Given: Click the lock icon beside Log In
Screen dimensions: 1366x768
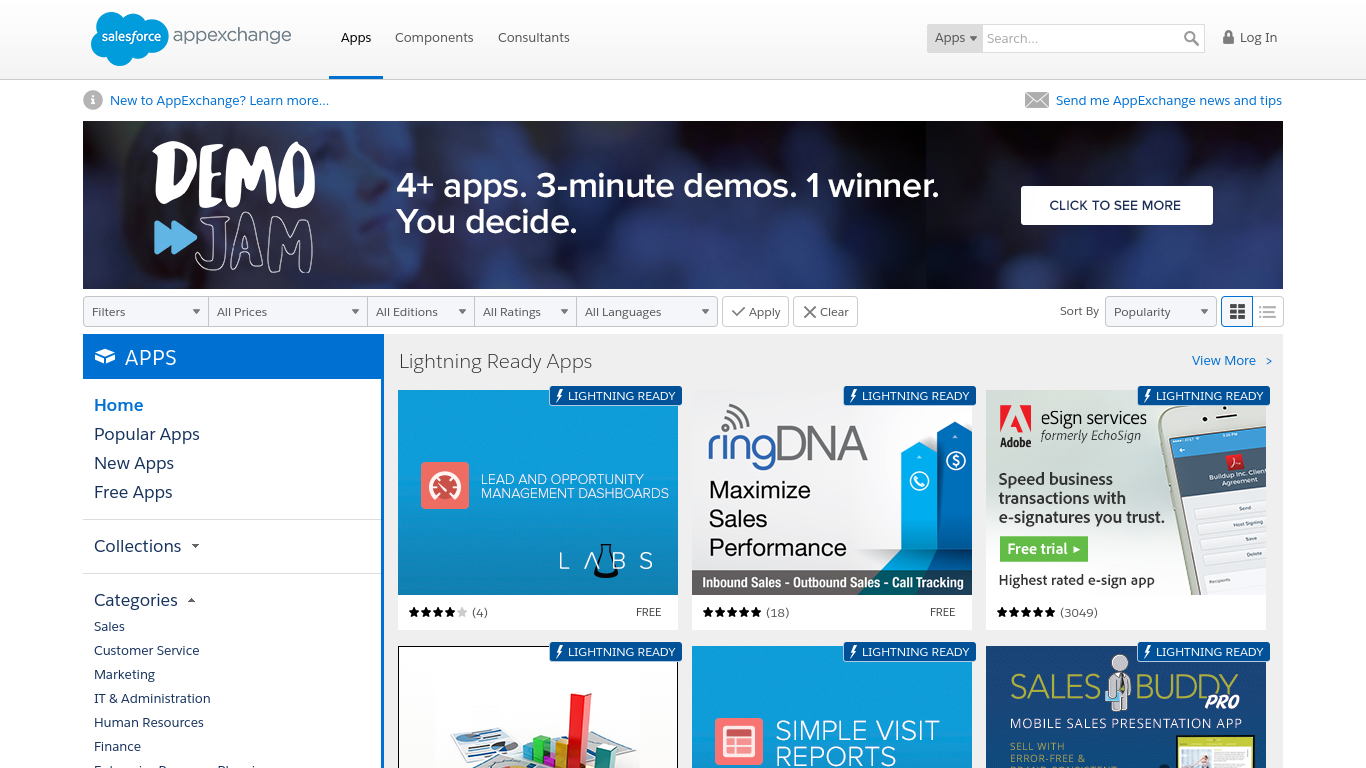Looking at the screenshot, I should [1228, 37].
